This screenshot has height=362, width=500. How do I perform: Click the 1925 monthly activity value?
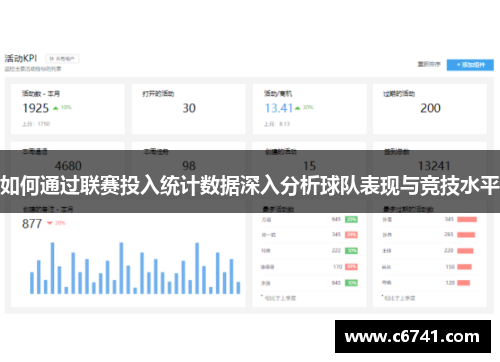36,108
